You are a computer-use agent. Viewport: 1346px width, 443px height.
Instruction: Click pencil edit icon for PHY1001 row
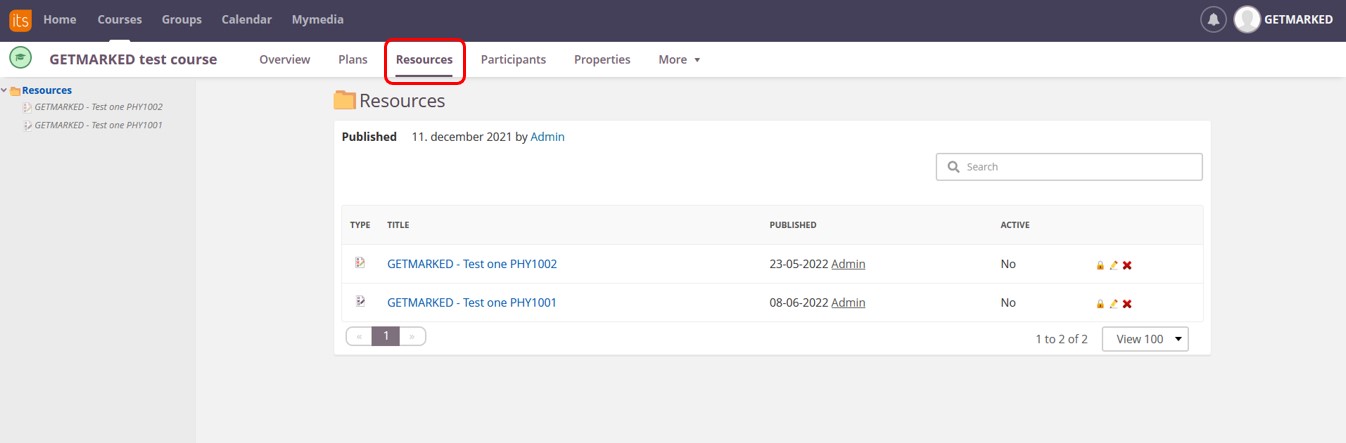(1113, 303)
